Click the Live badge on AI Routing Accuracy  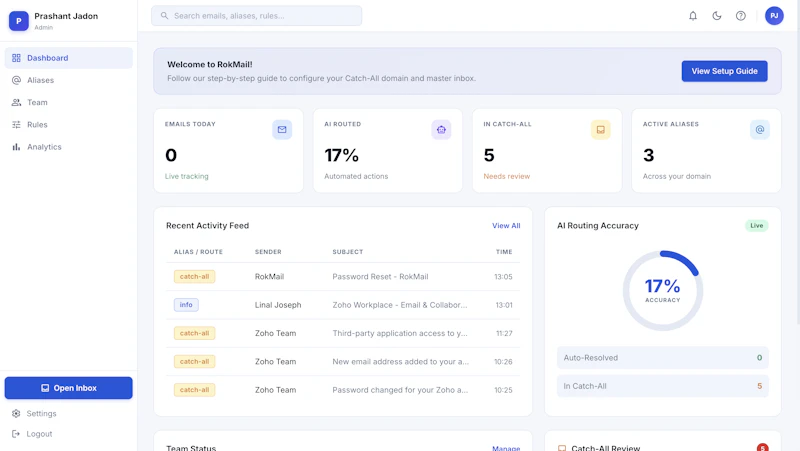757,226
